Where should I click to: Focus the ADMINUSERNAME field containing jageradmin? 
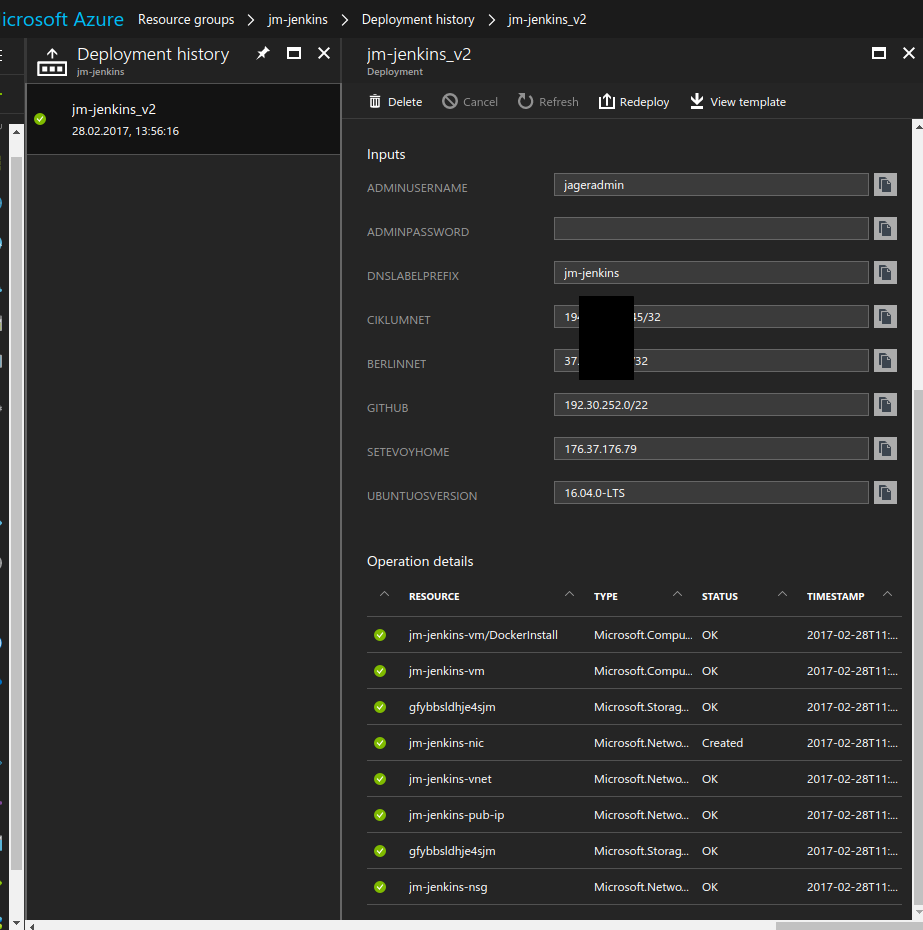click(x=711, y=184)
